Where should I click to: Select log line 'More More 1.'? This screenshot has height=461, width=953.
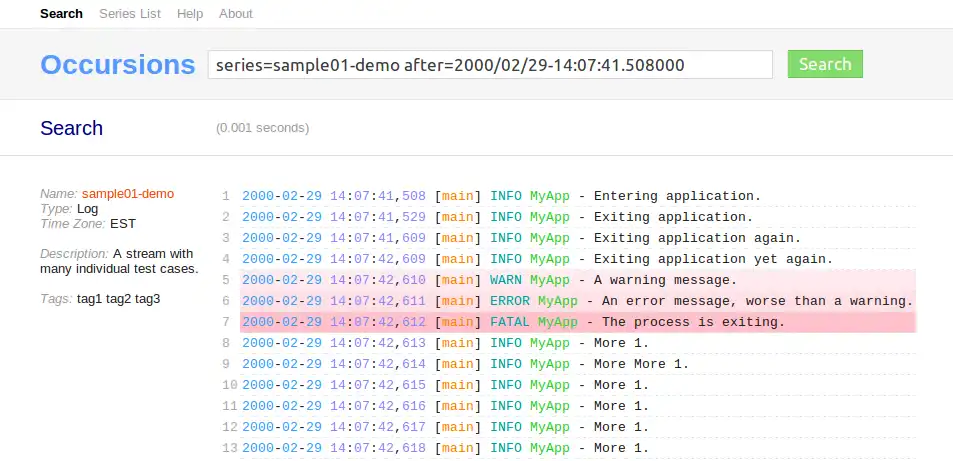578,364
